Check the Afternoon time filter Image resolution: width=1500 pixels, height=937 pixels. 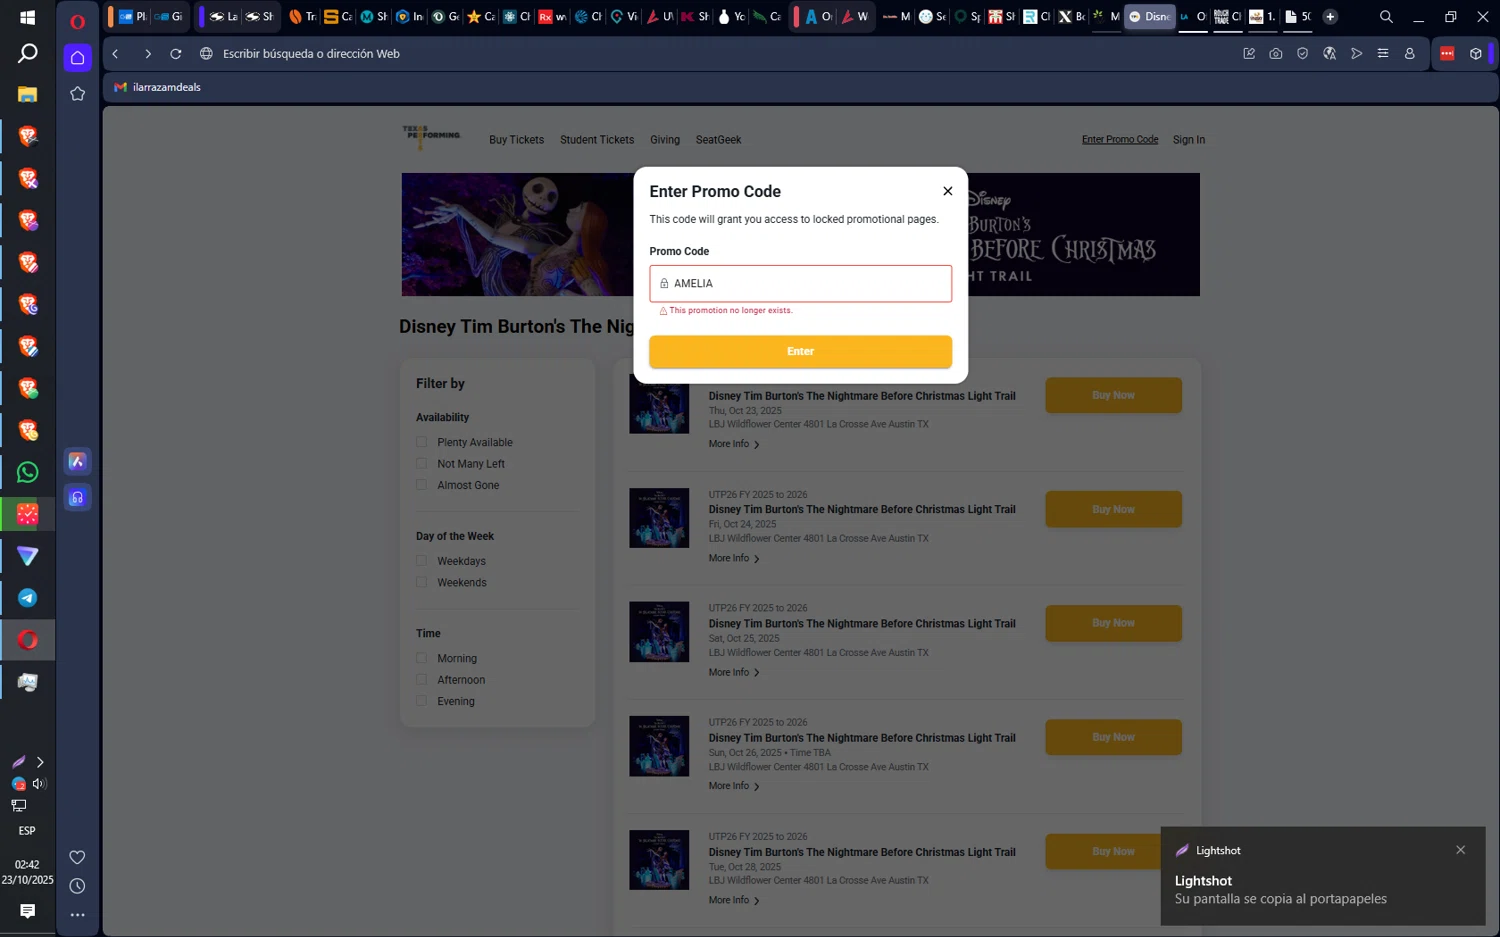(x=421, y=679)
